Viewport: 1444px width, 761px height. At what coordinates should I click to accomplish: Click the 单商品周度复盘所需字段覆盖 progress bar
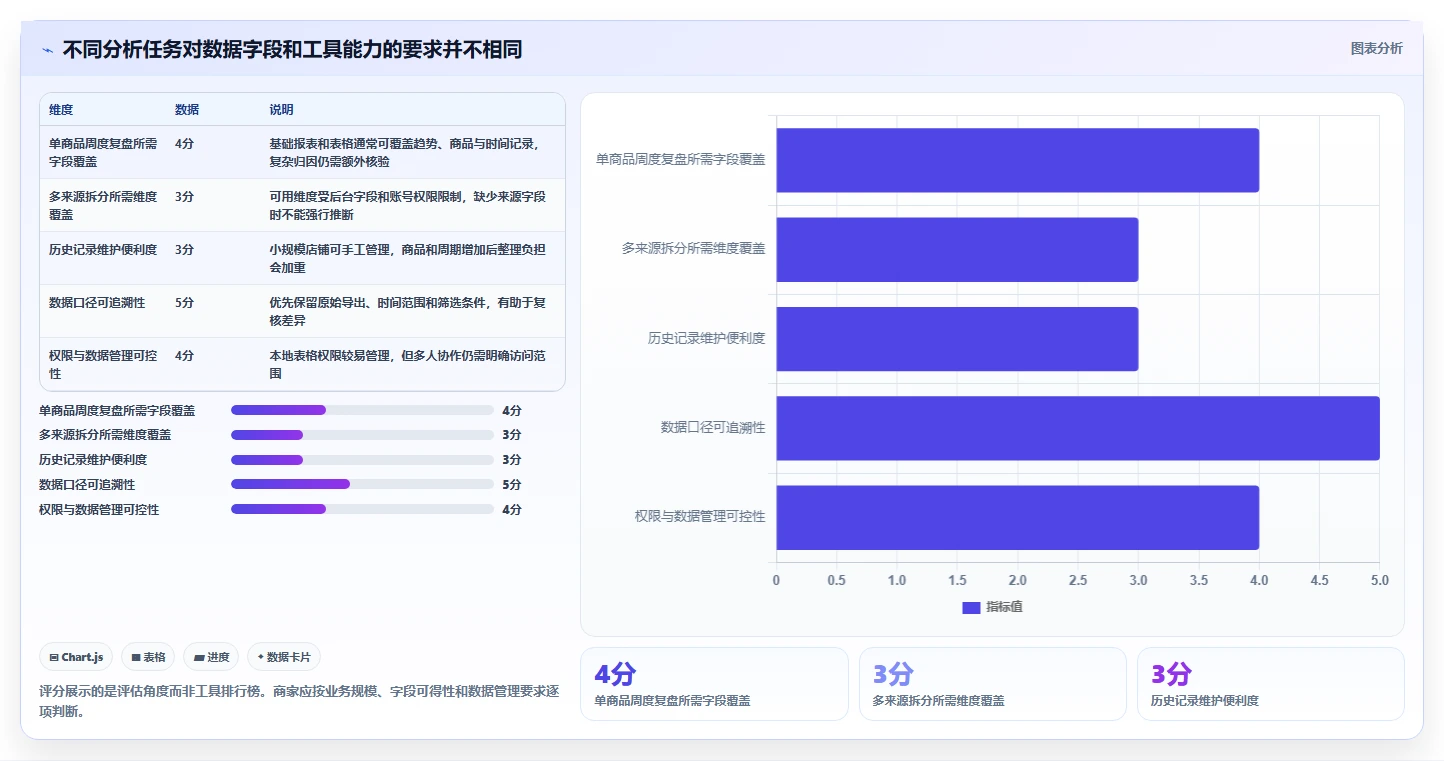click(362, 410)
